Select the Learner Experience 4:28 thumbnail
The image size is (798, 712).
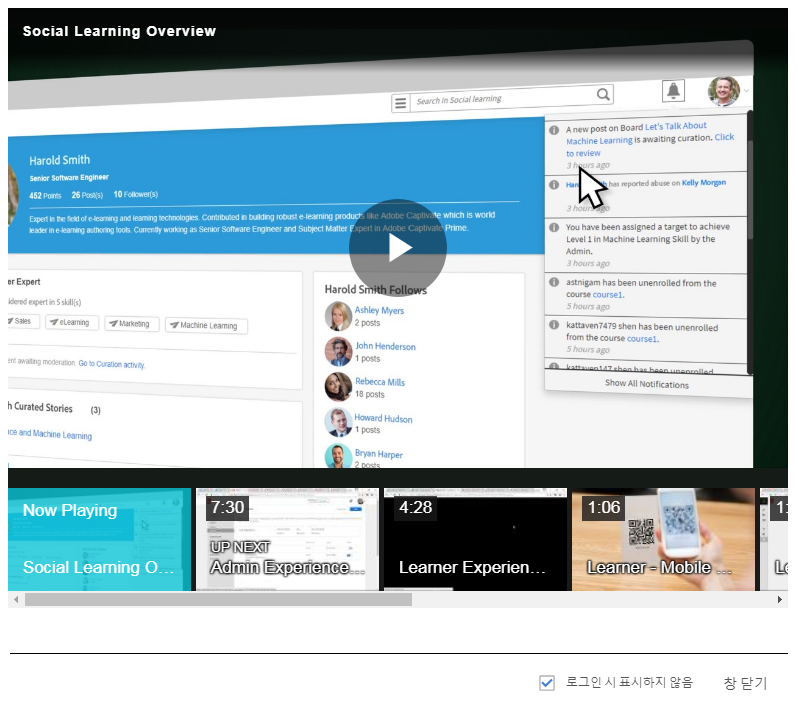click(475, 539)
